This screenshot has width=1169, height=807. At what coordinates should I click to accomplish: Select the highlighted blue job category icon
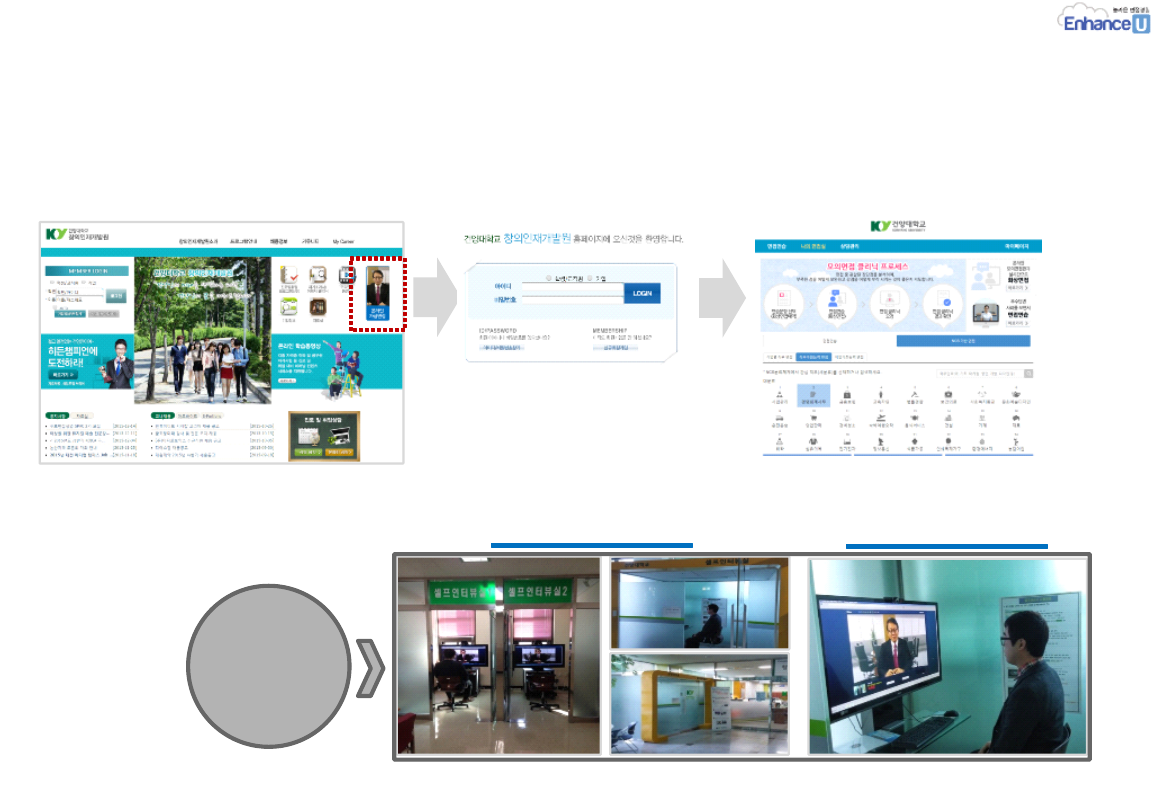813,397
